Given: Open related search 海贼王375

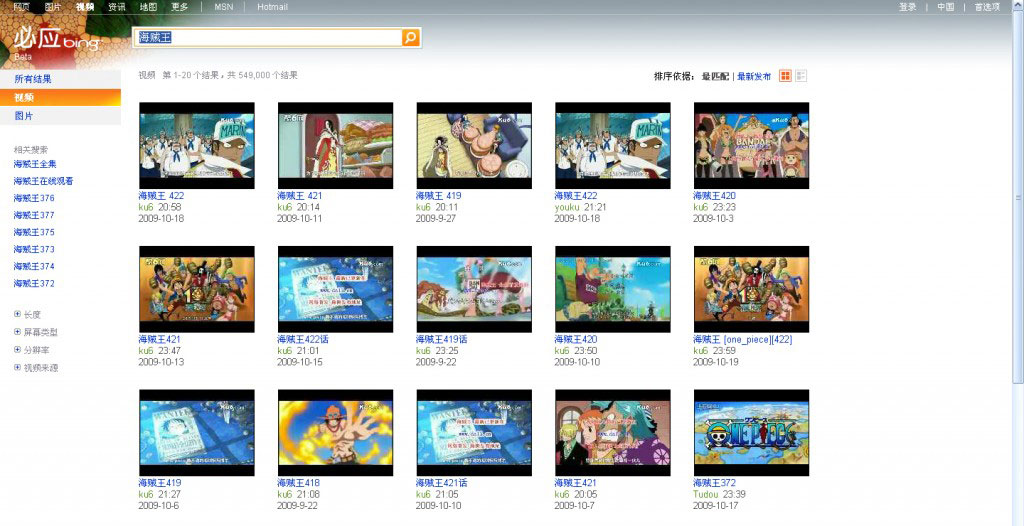Looking at the screenshot, I should [34, 232].
